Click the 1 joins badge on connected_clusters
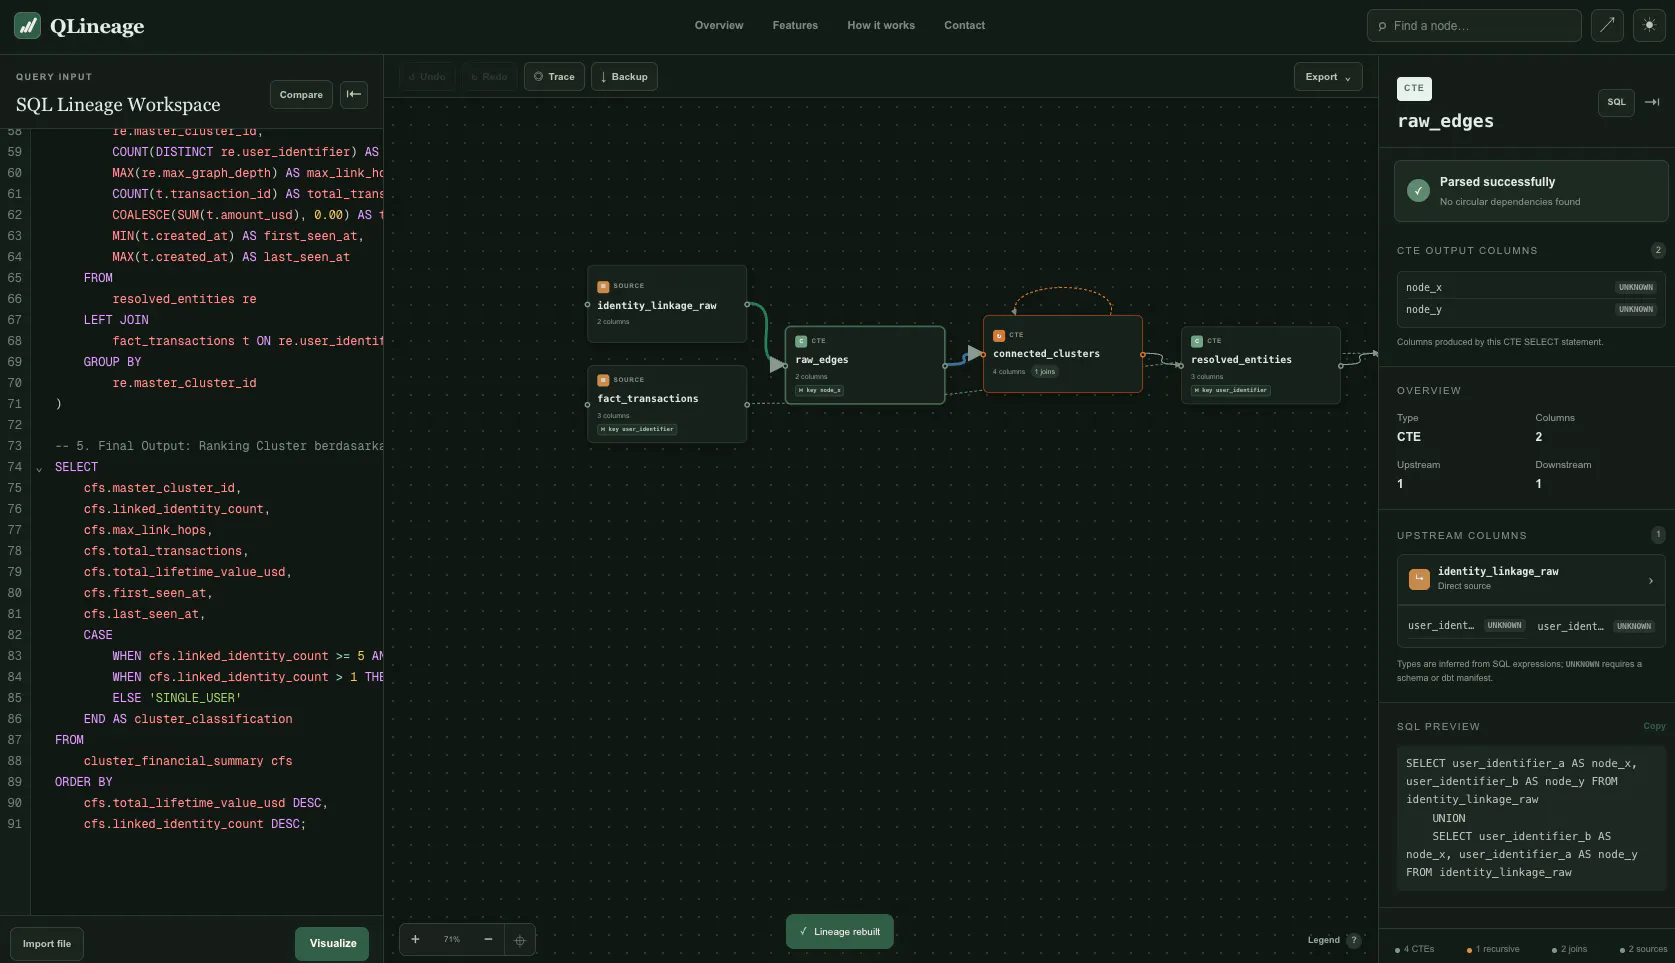 coord(1045,372)
